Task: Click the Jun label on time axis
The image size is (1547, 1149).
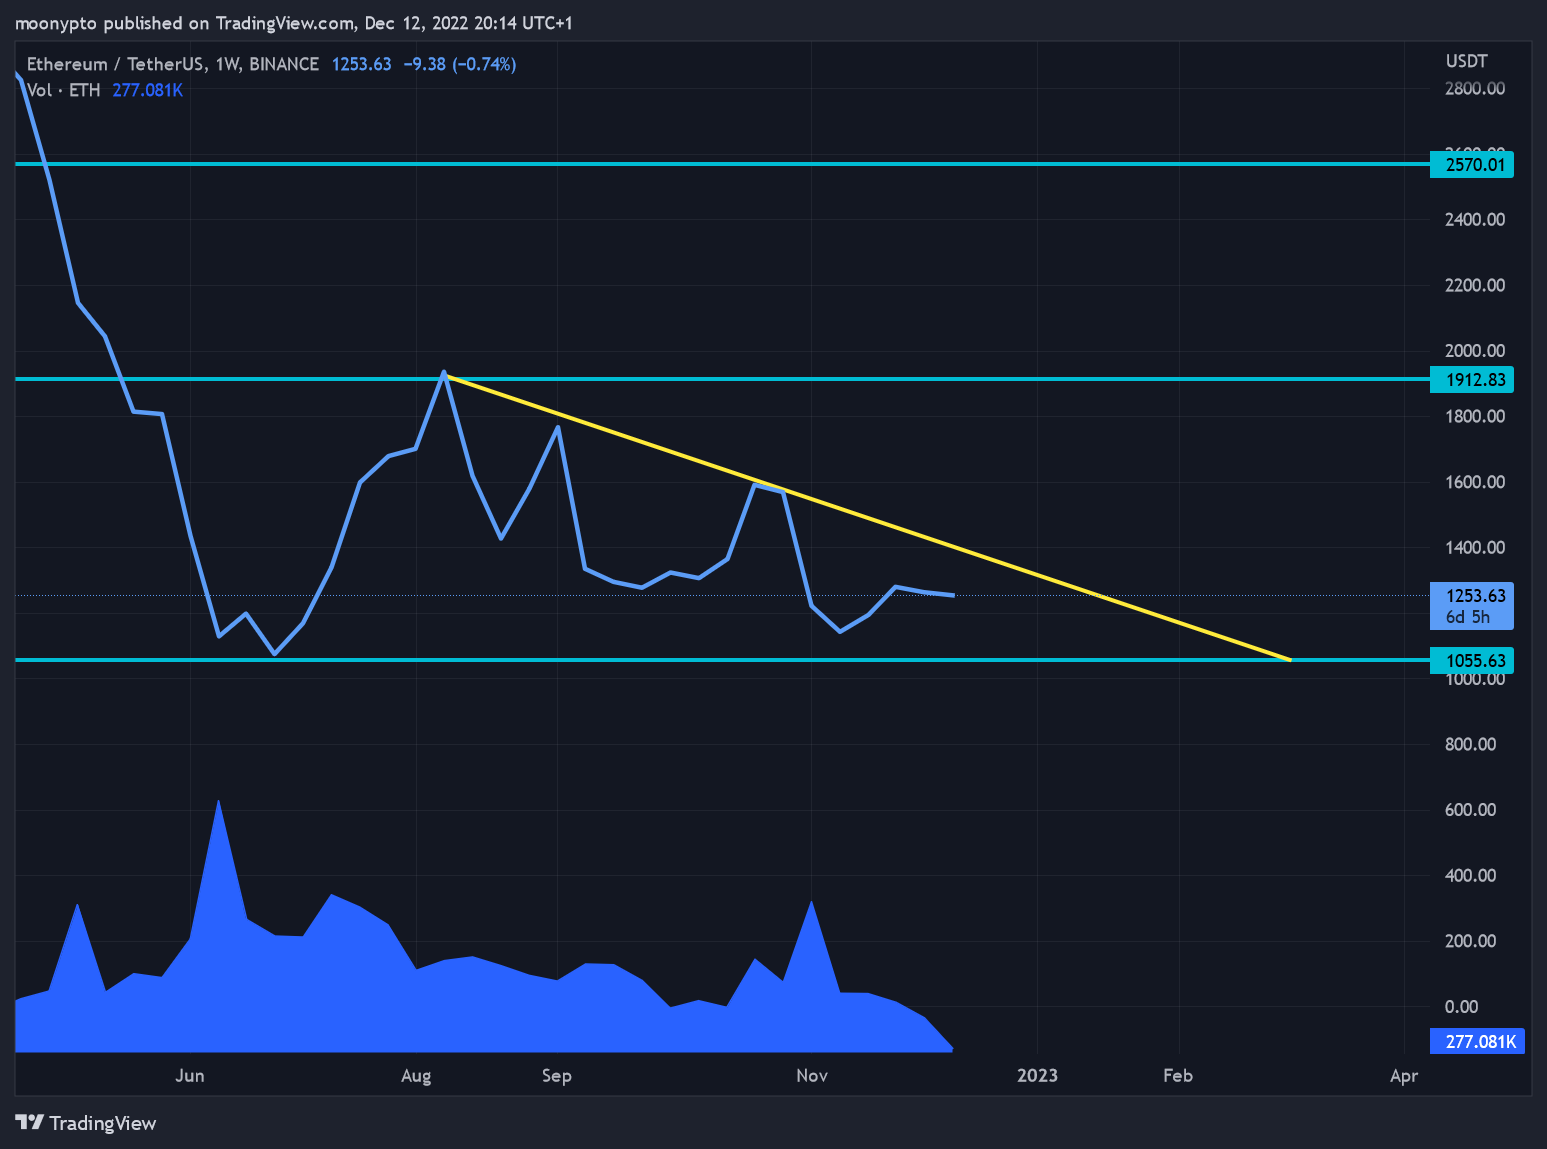Action: click(x=189, y=1075)
